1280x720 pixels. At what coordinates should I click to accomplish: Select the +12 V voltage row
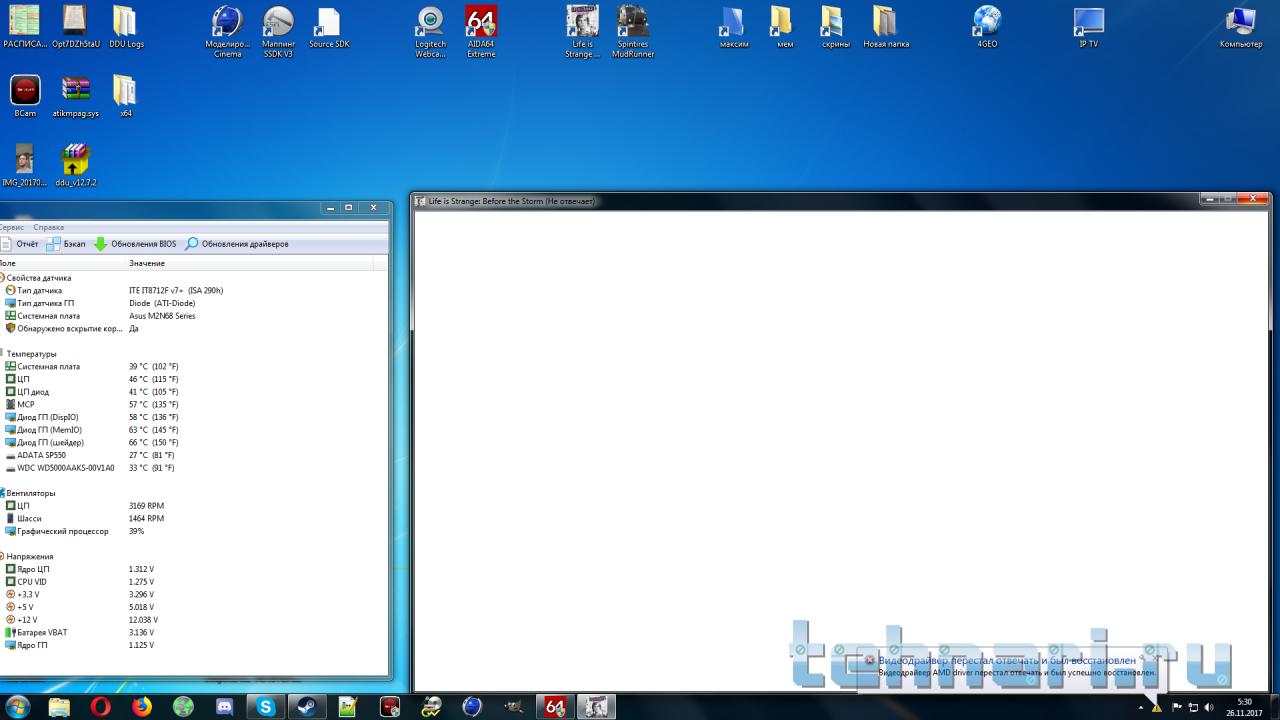[x=194, y=620]
